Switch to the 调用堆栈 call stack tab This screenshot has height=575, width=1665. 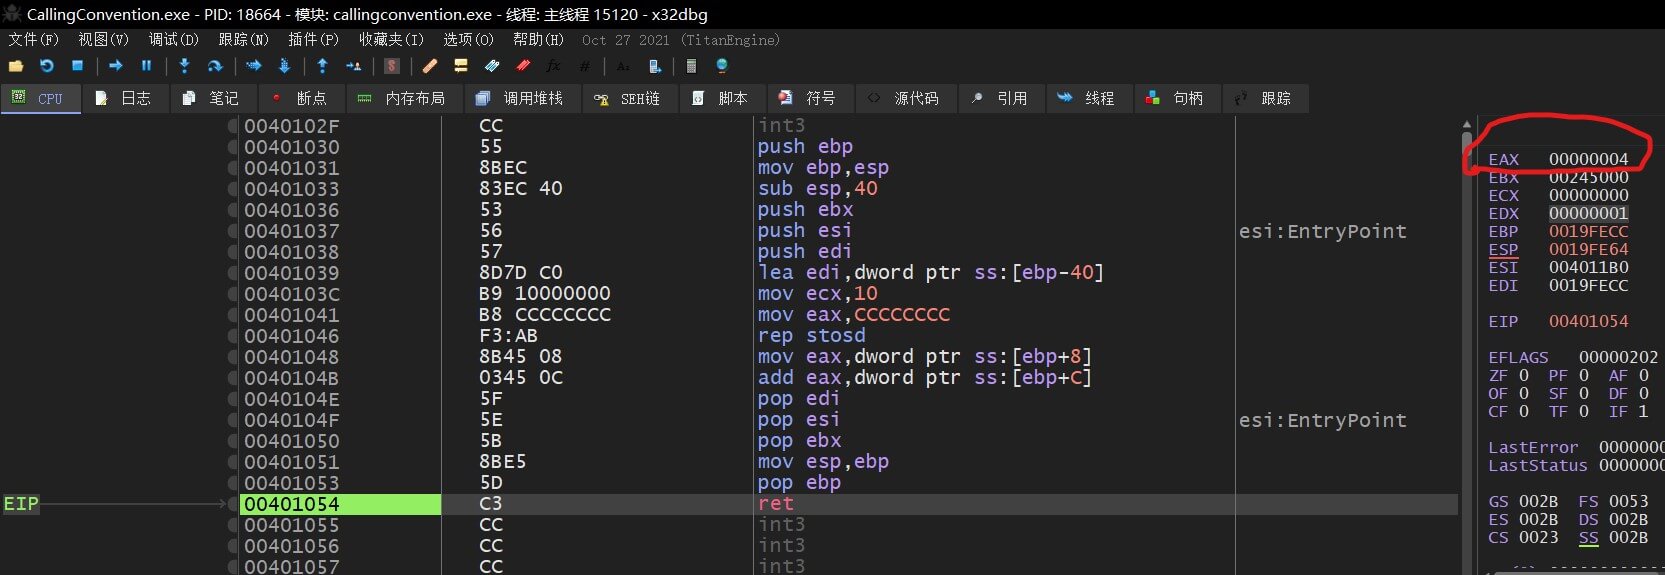click(521, 98)
